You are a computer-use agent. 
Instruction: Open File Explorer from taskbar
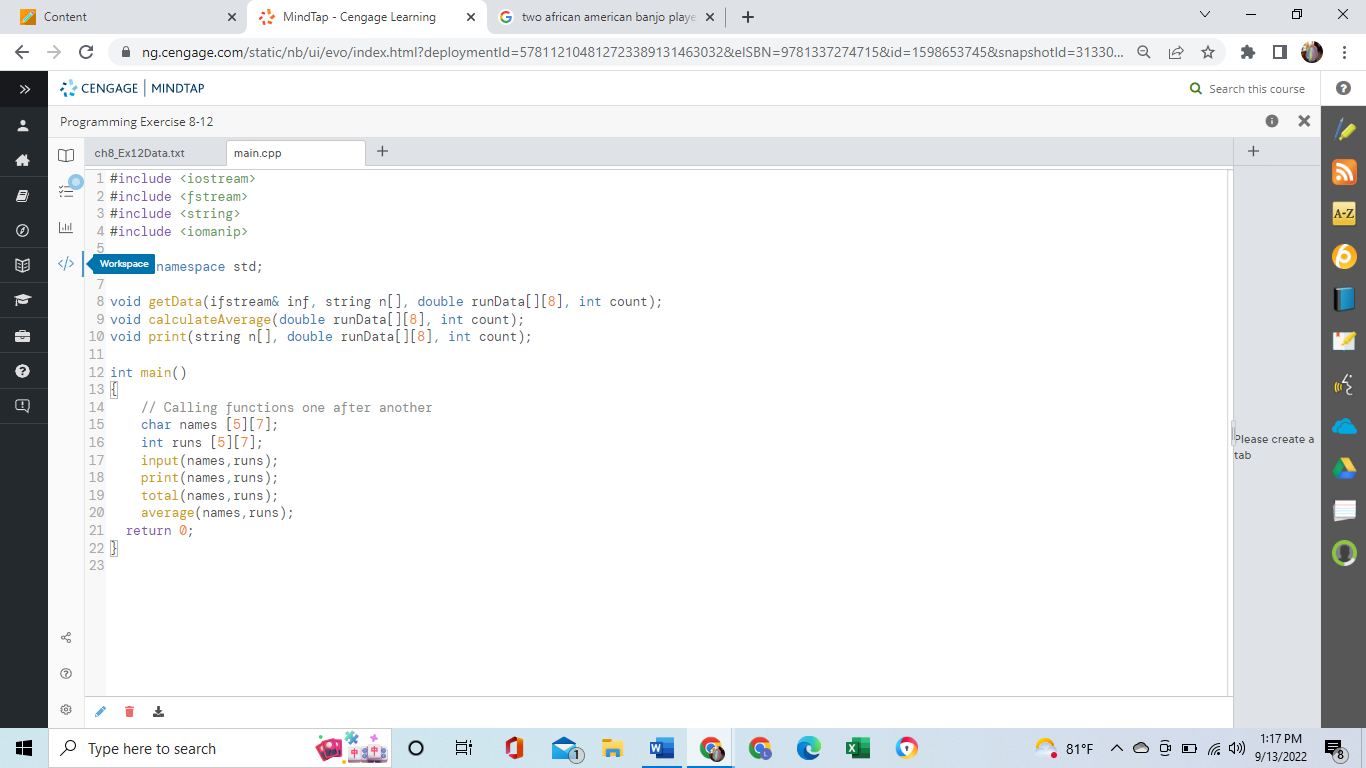pyautogui.click(x=612, y=748)
